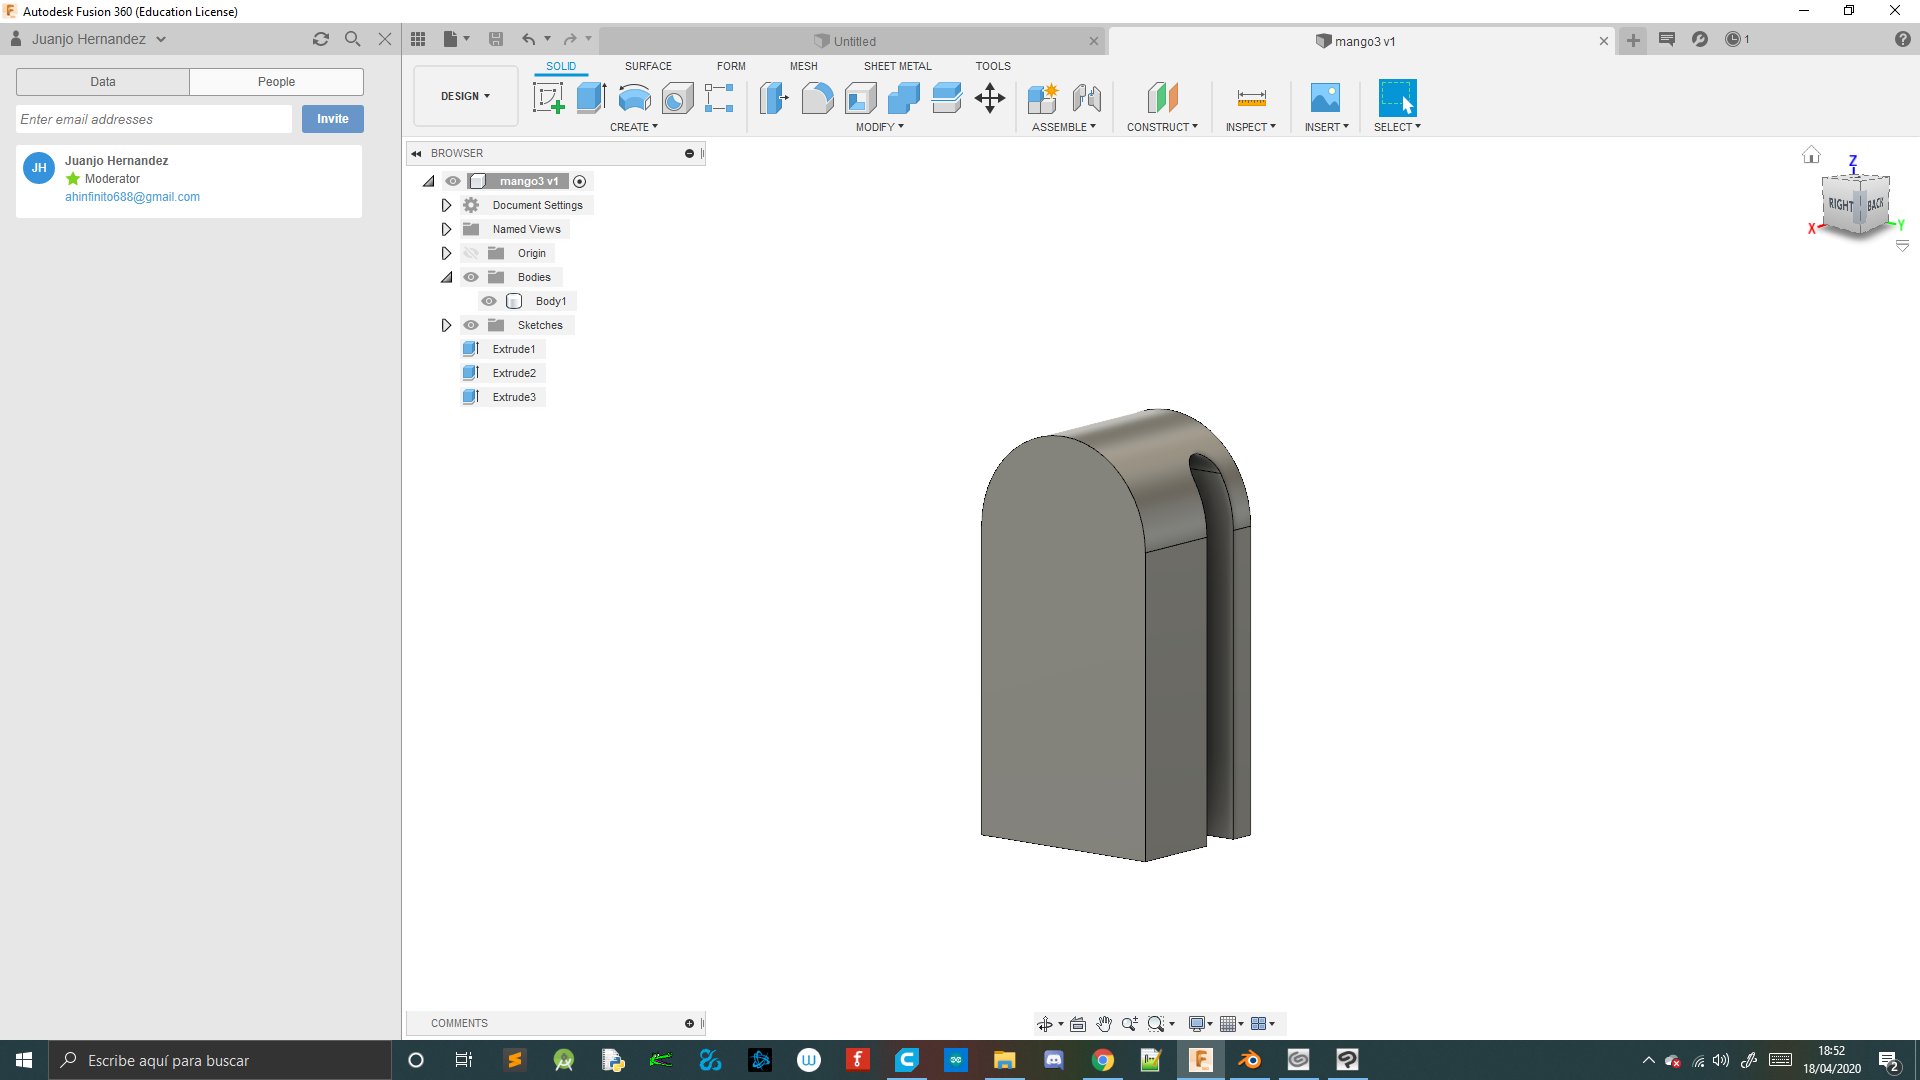Open the DESIGN workspace dropdown

[x=465, y=96]
